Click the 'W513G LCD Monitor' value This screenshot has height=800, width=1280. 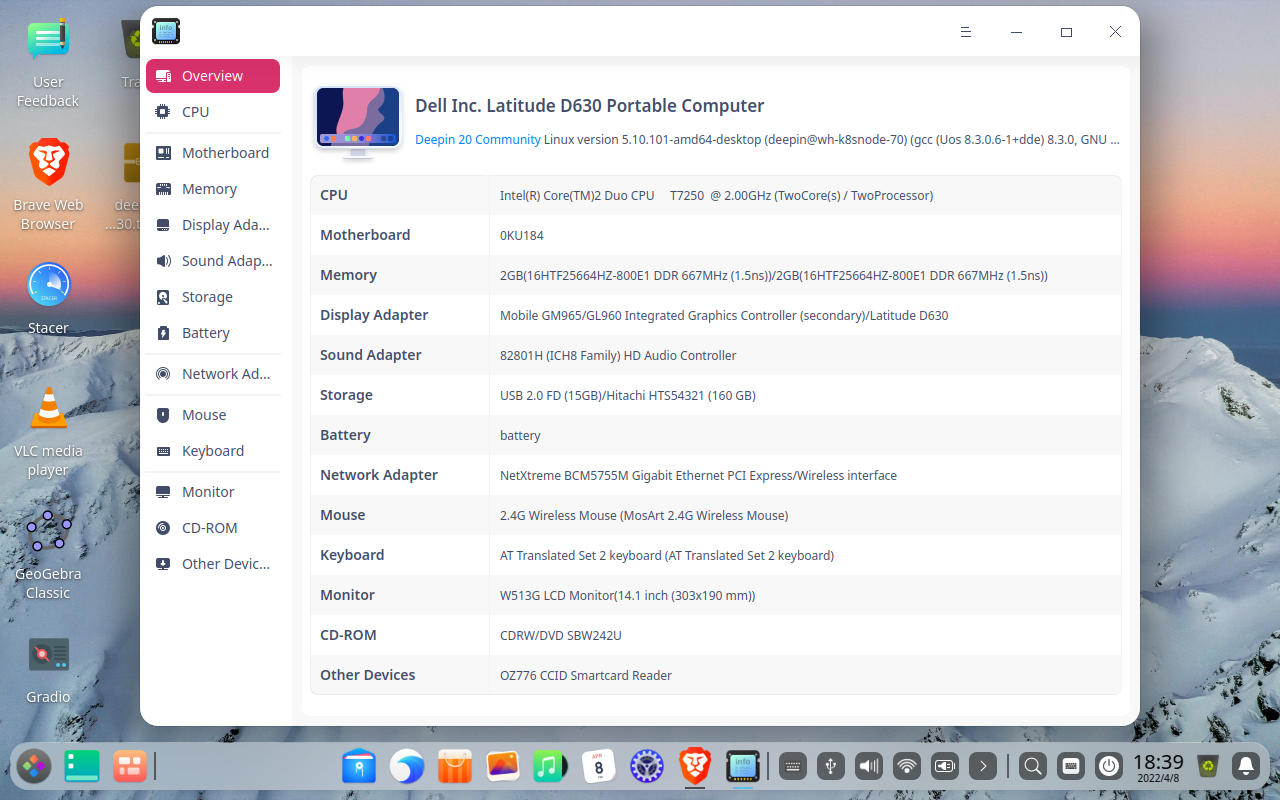click(627, 596)
